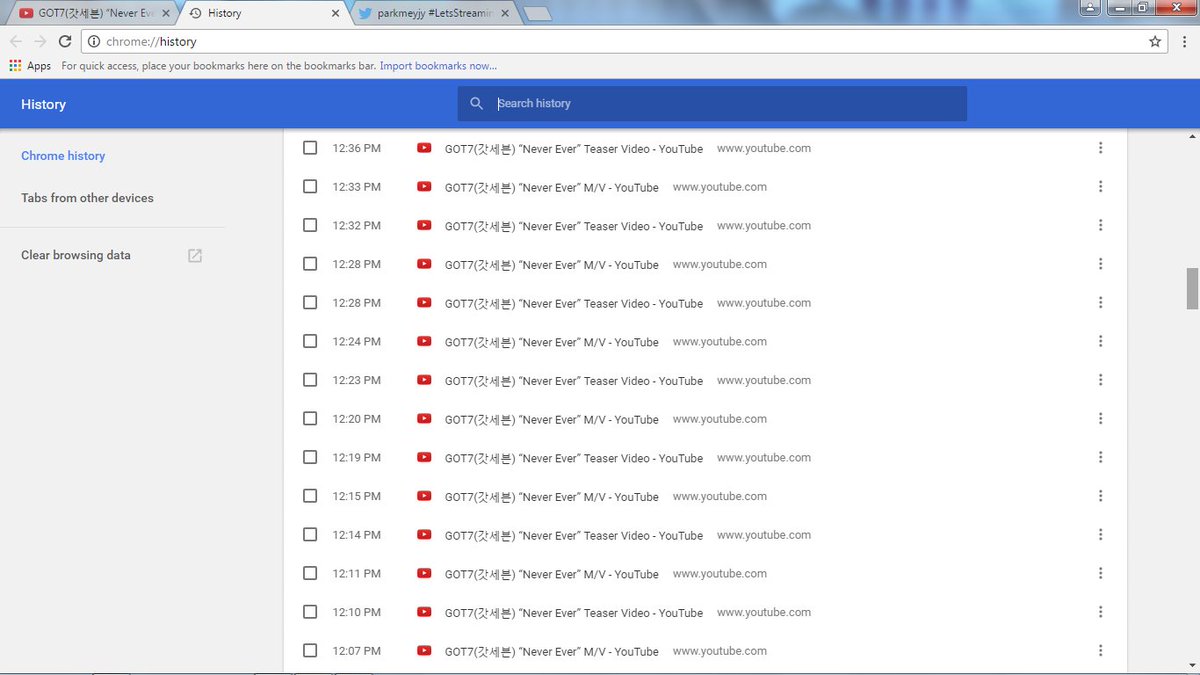Open more actions for the 12:10 PM entry
This screenshot has width=1200, height=675.
(x=1100, y=612)
